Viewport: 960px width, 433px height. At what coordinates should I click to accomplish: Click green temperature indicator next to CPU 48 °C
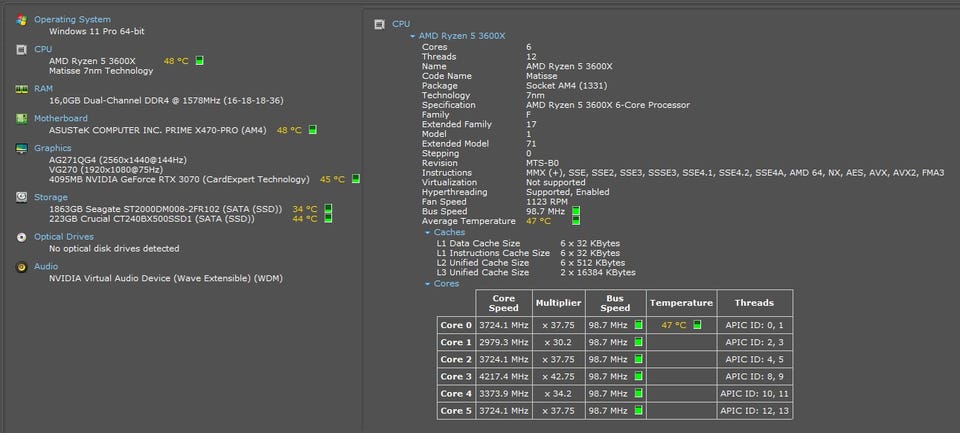[x=199, y=61]
